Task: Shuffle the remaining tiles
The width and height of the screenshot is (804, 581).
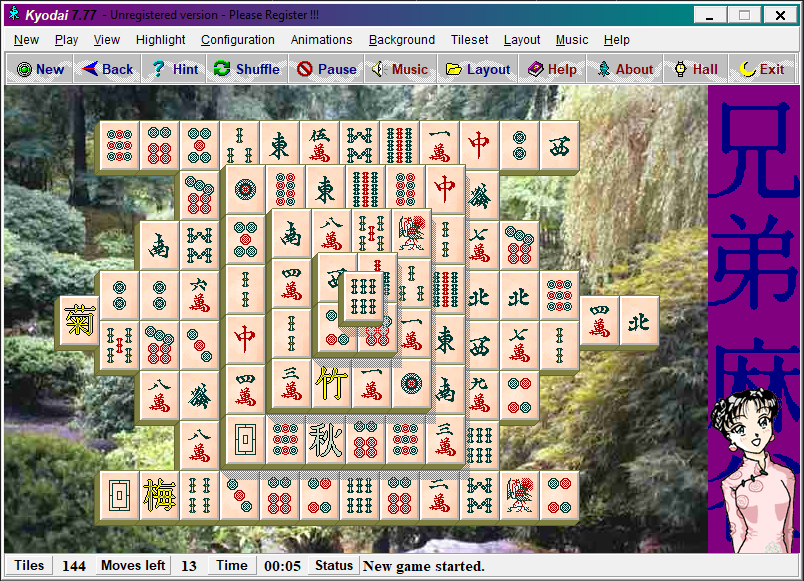Action: point(246,69)
